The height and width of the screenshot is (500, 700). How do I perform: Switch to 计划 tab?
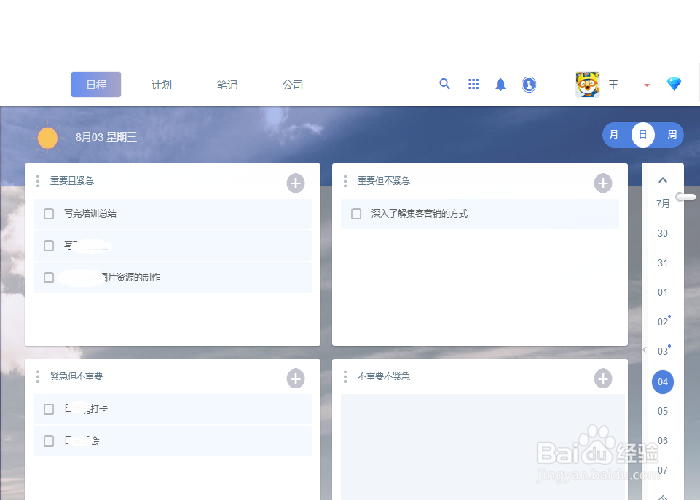point(162,84)
